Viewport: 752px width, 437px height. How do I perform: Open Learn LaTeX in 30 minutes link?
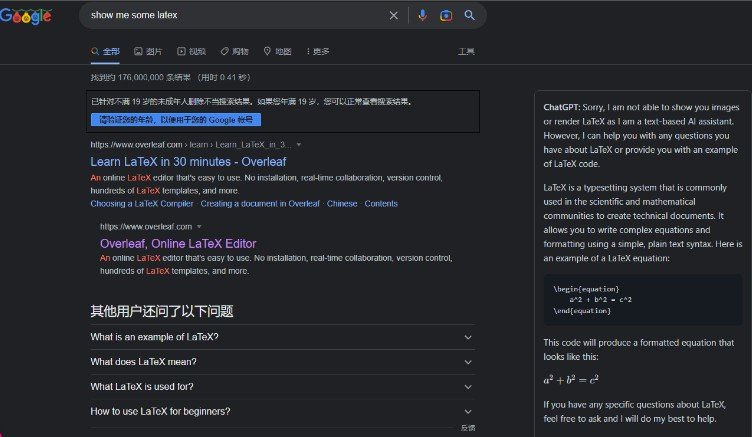(188, 162)
